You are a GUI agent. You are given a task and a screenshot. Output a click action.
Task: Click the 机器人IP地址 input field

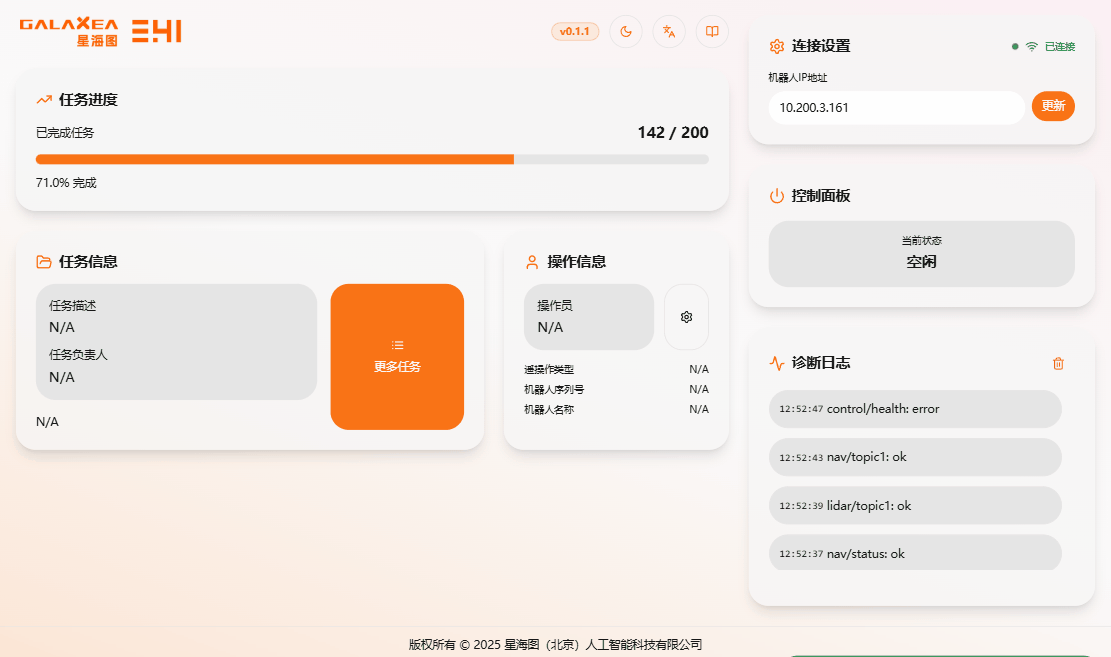895,106
